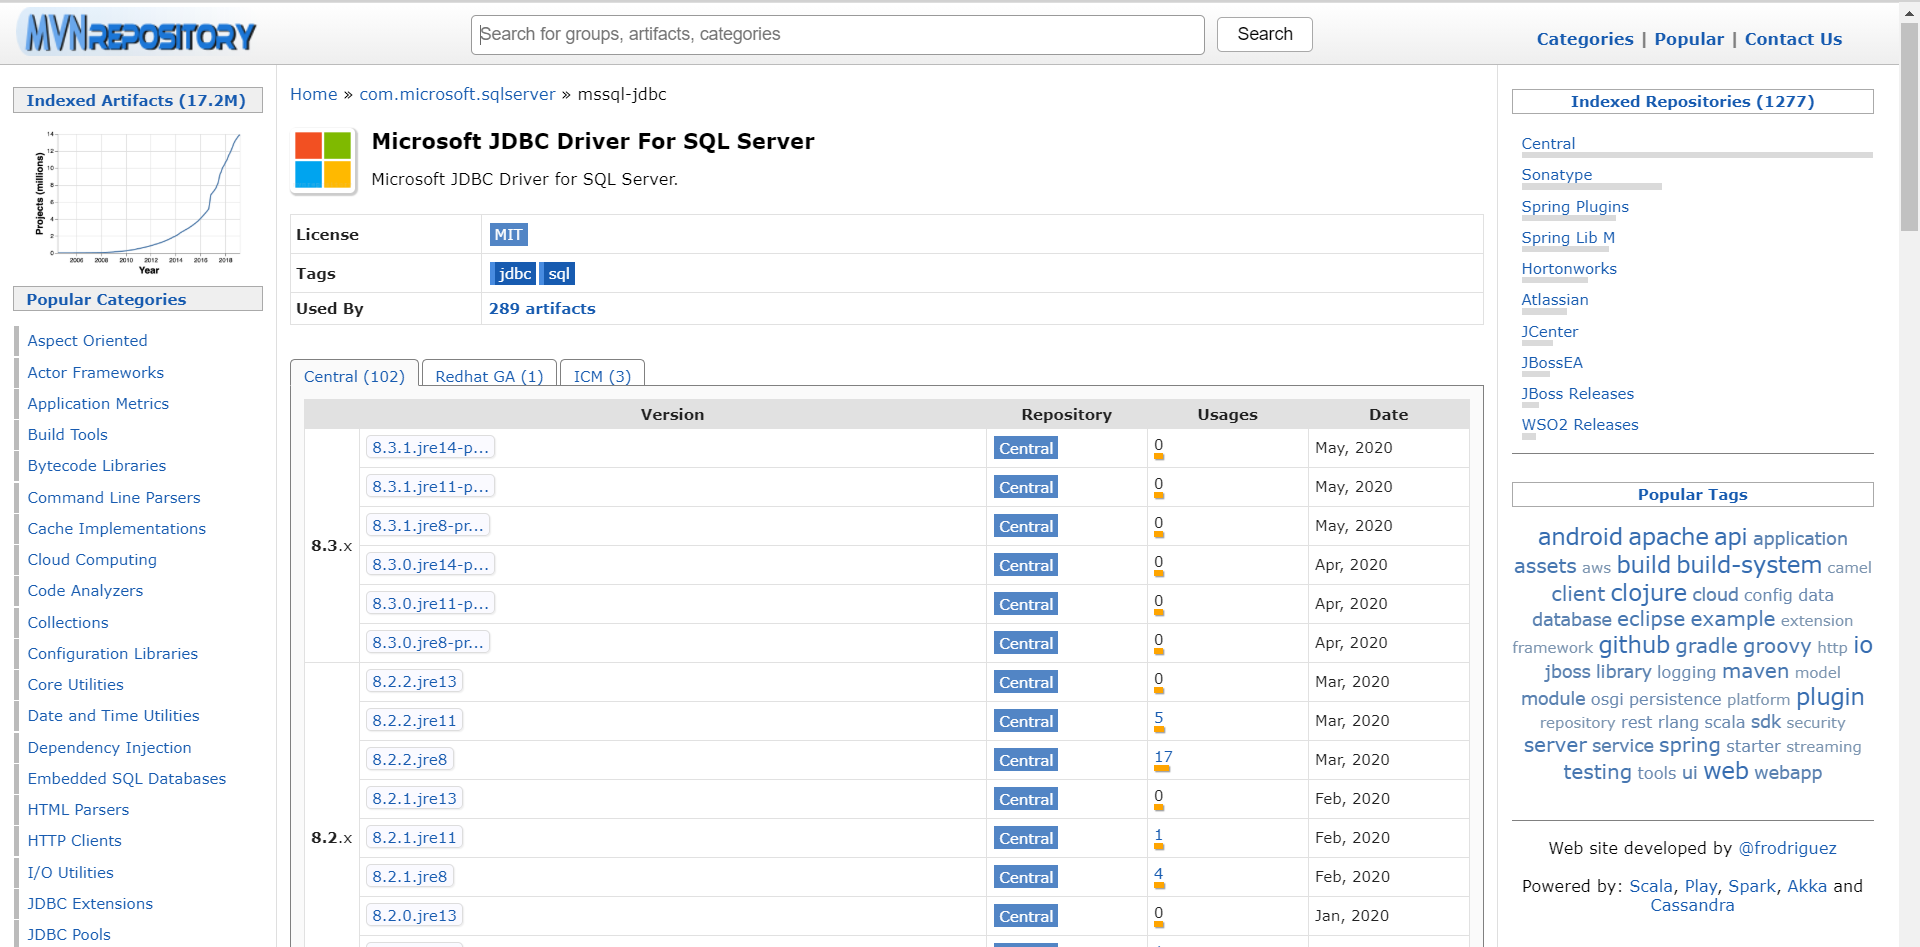This screenshot has width=1920, height=947.
Task: Open version 8.3.0.jre14-p...
Action: [430, 564]
